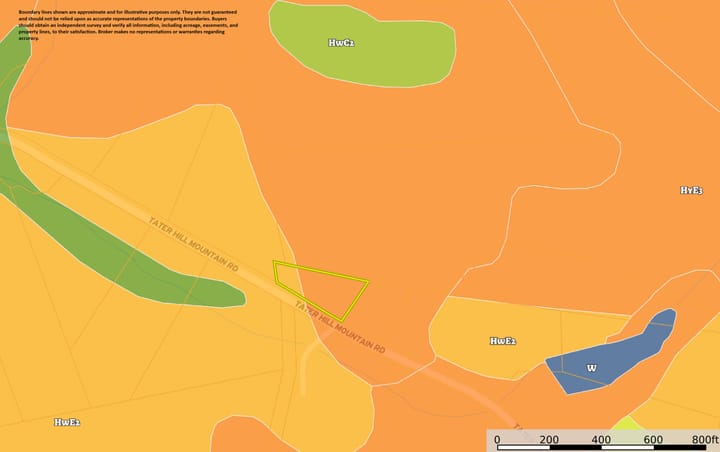Click the HyE3 soil label
This screenshot has width=720, height=452.
tap(691, 190)
